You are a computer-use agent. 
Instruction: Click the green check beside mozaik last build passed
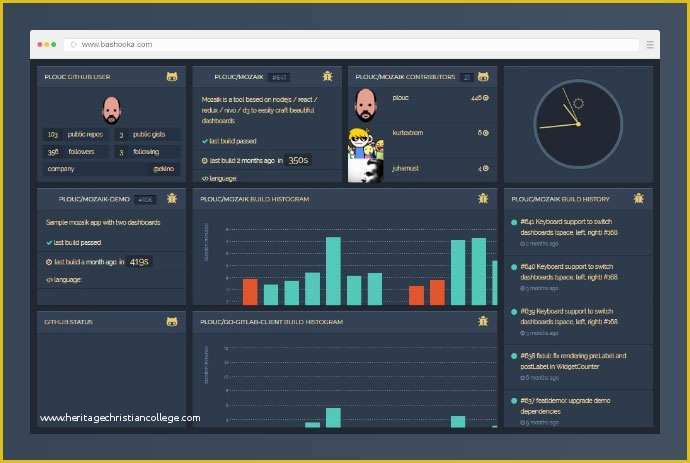205,141
